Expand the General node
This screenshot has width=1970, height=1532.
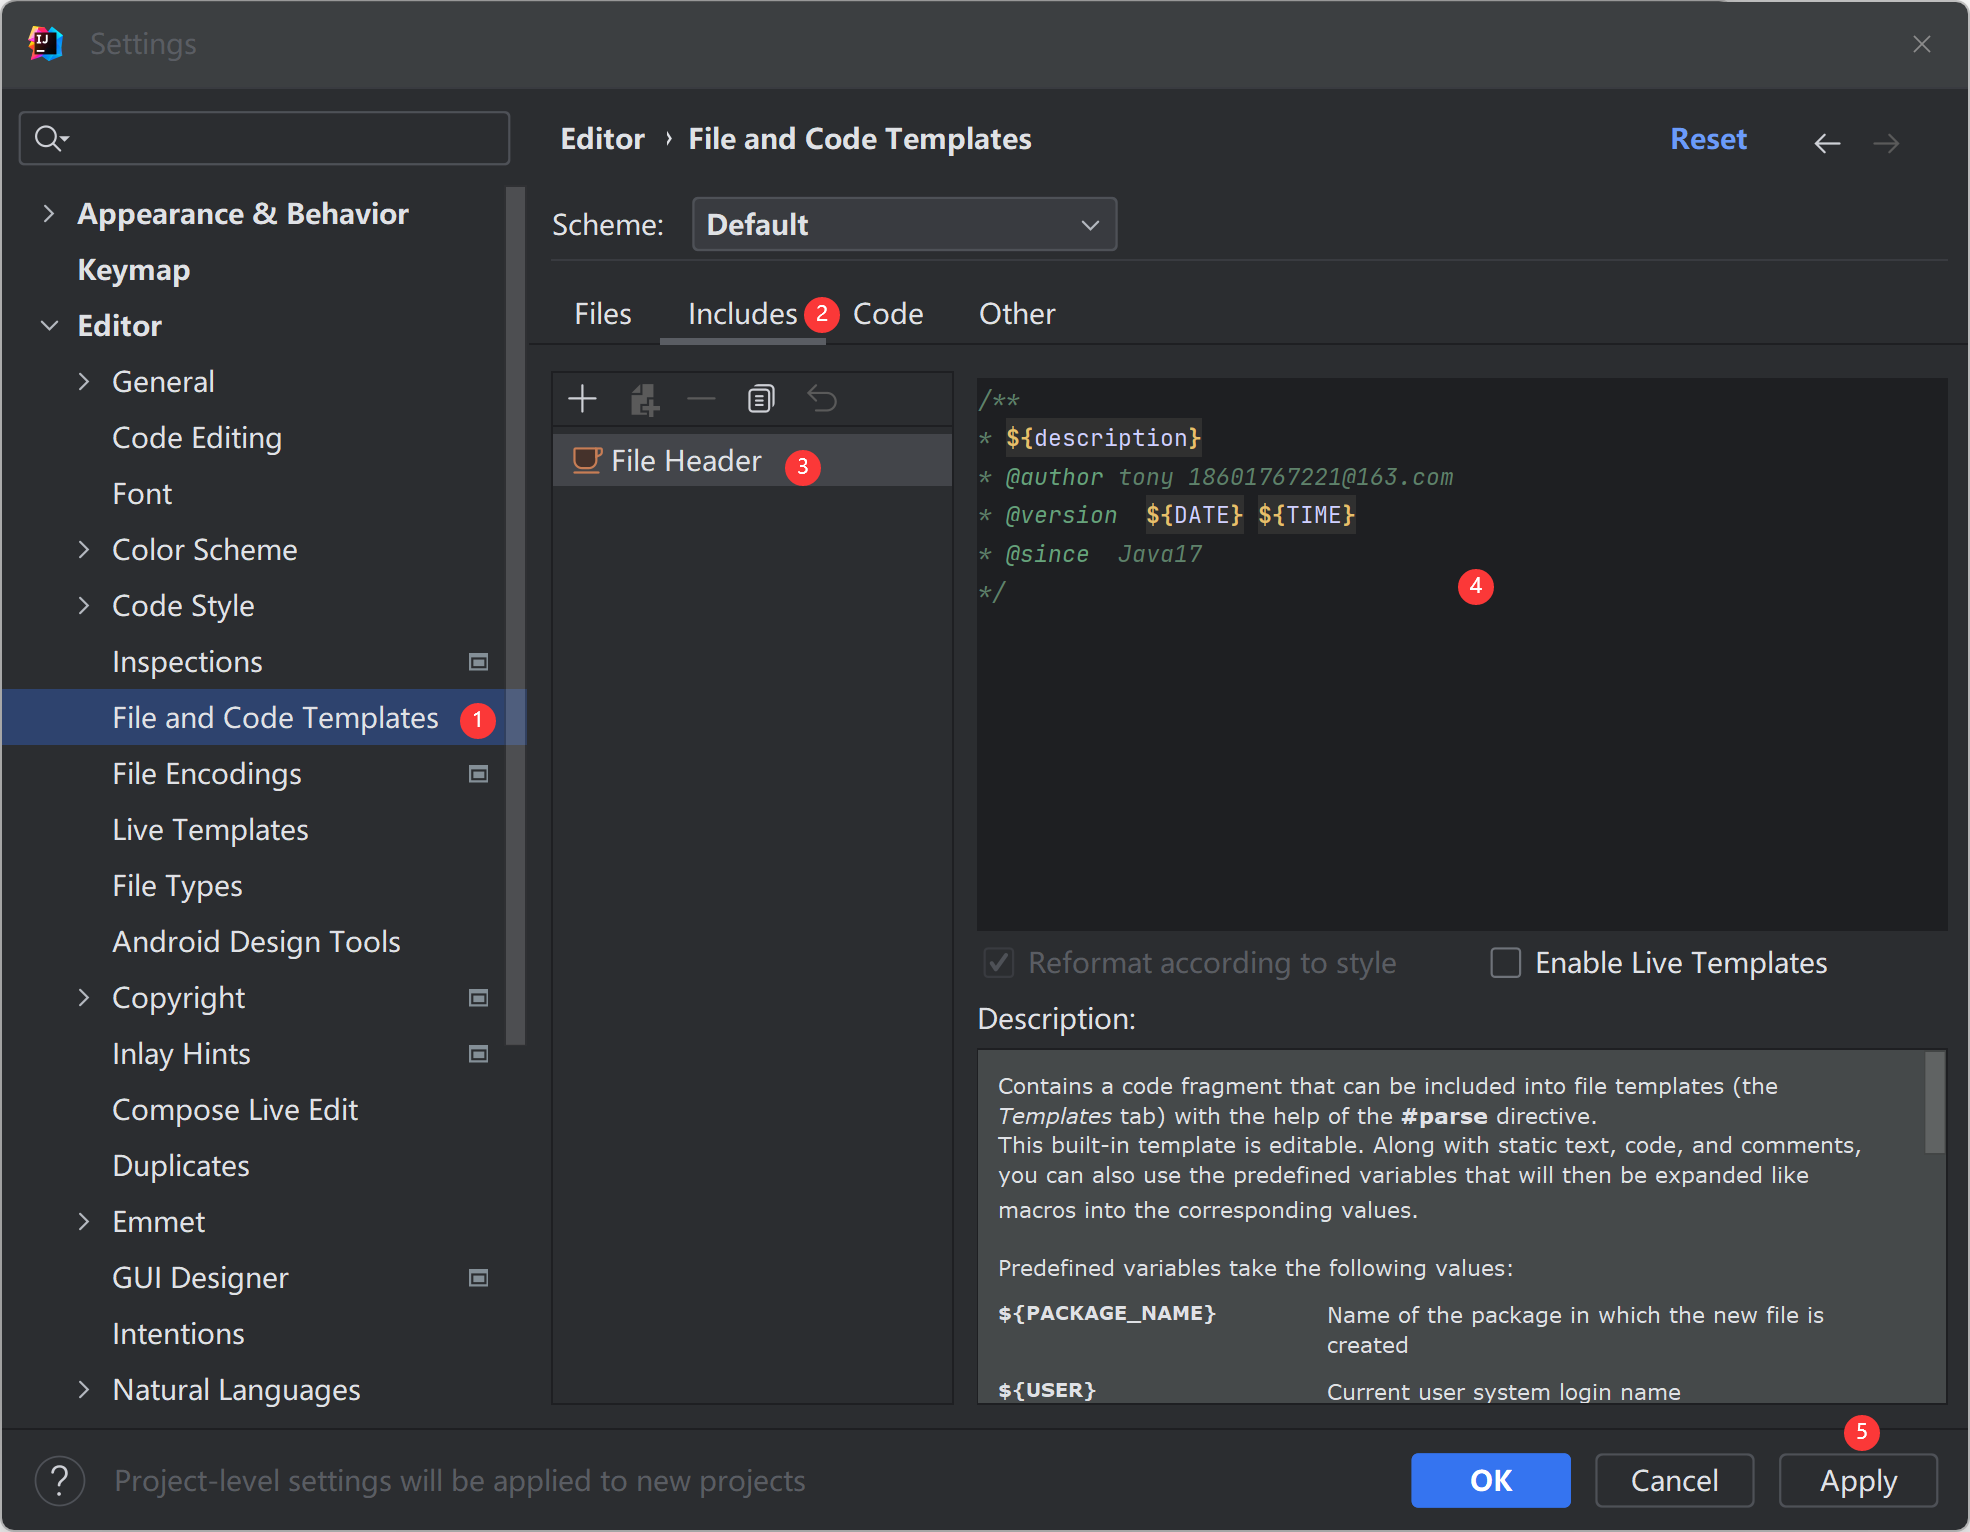[x=84, y=382]
